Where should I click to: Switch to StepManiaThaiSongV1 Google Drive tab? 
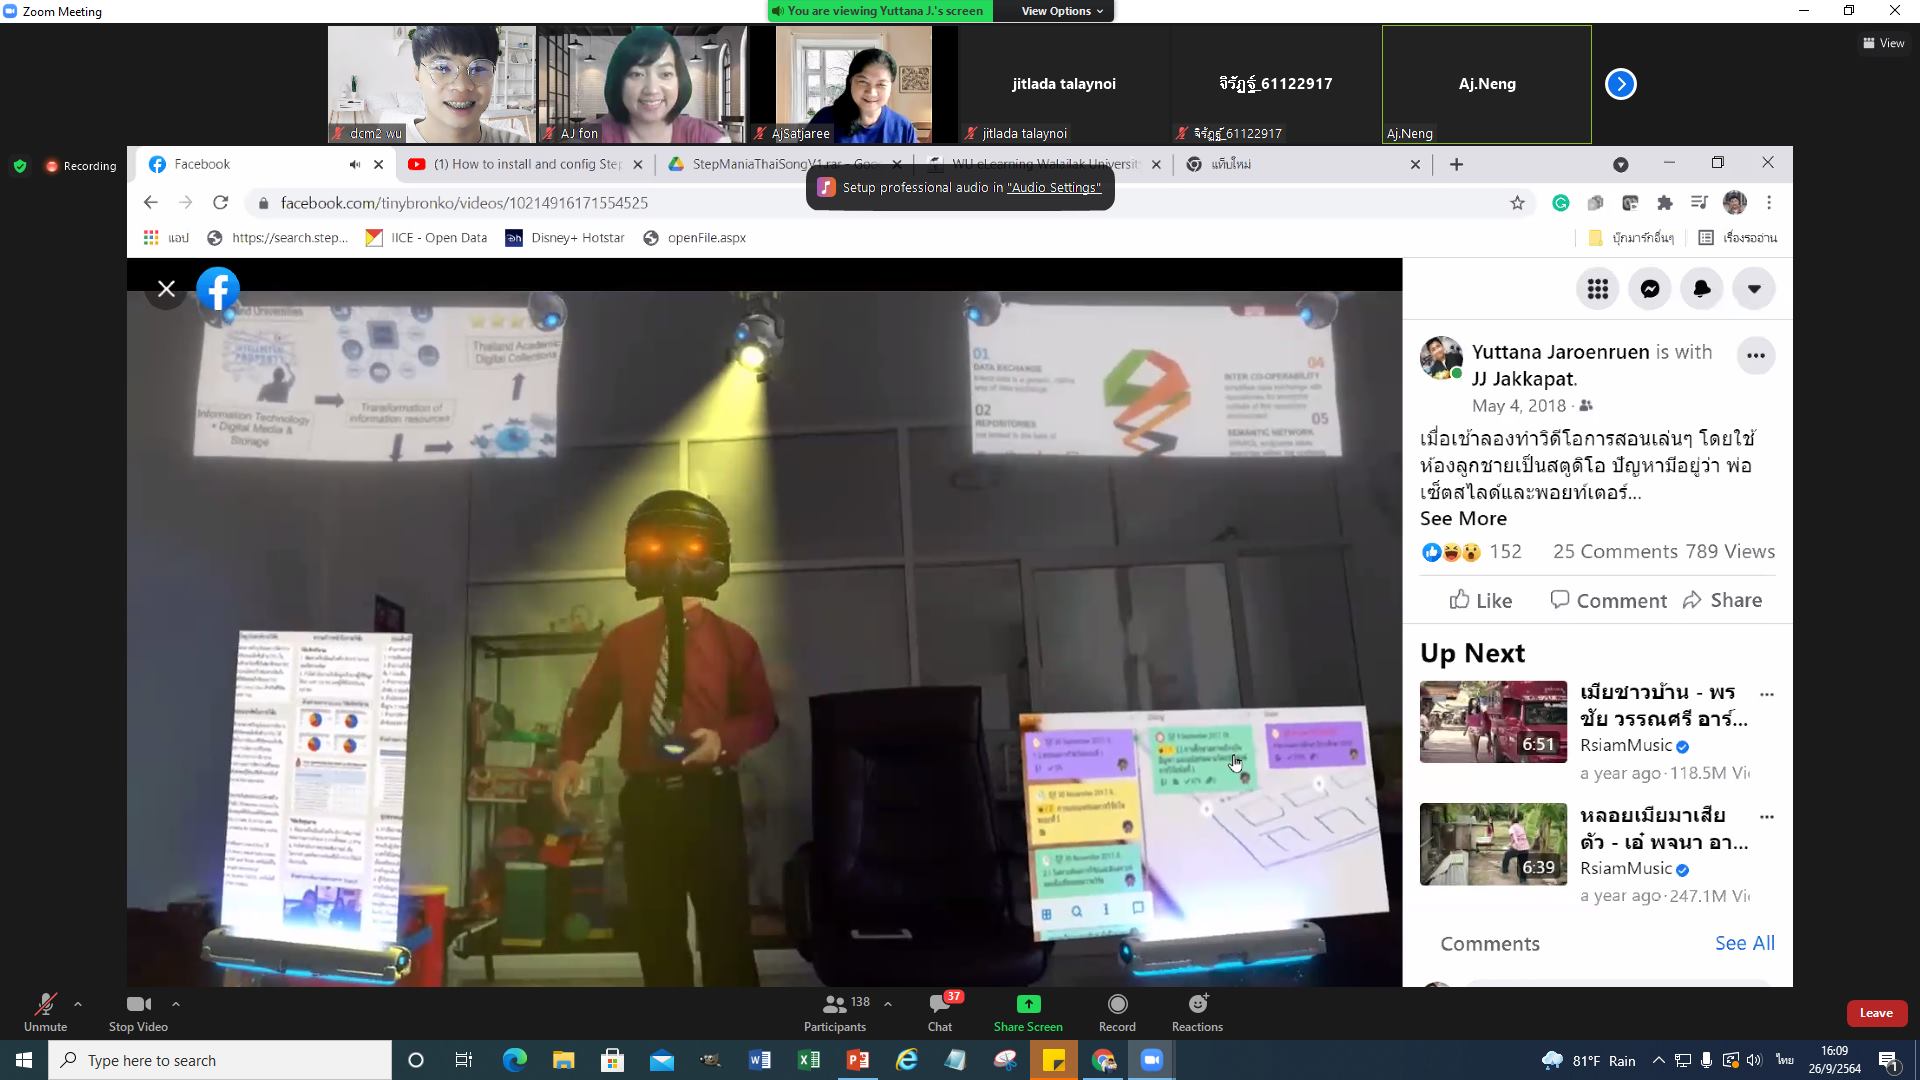pyautogui.click(x=775, y=164)
